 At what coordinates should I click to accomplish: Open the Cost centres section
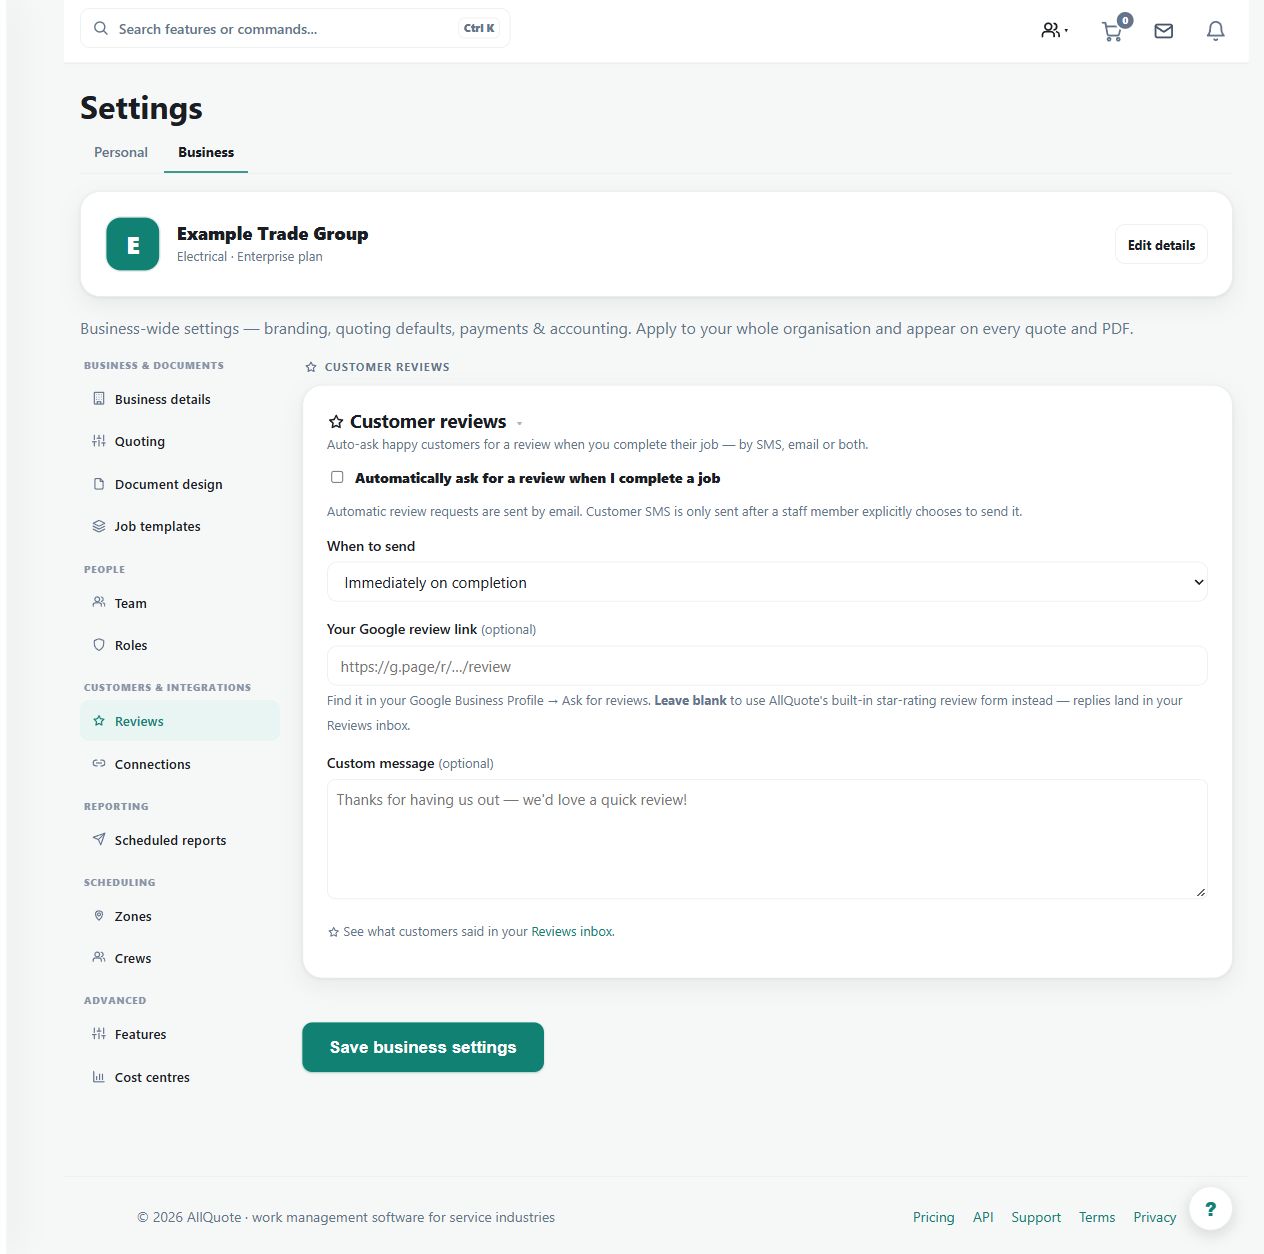(x=180, y=1077)
